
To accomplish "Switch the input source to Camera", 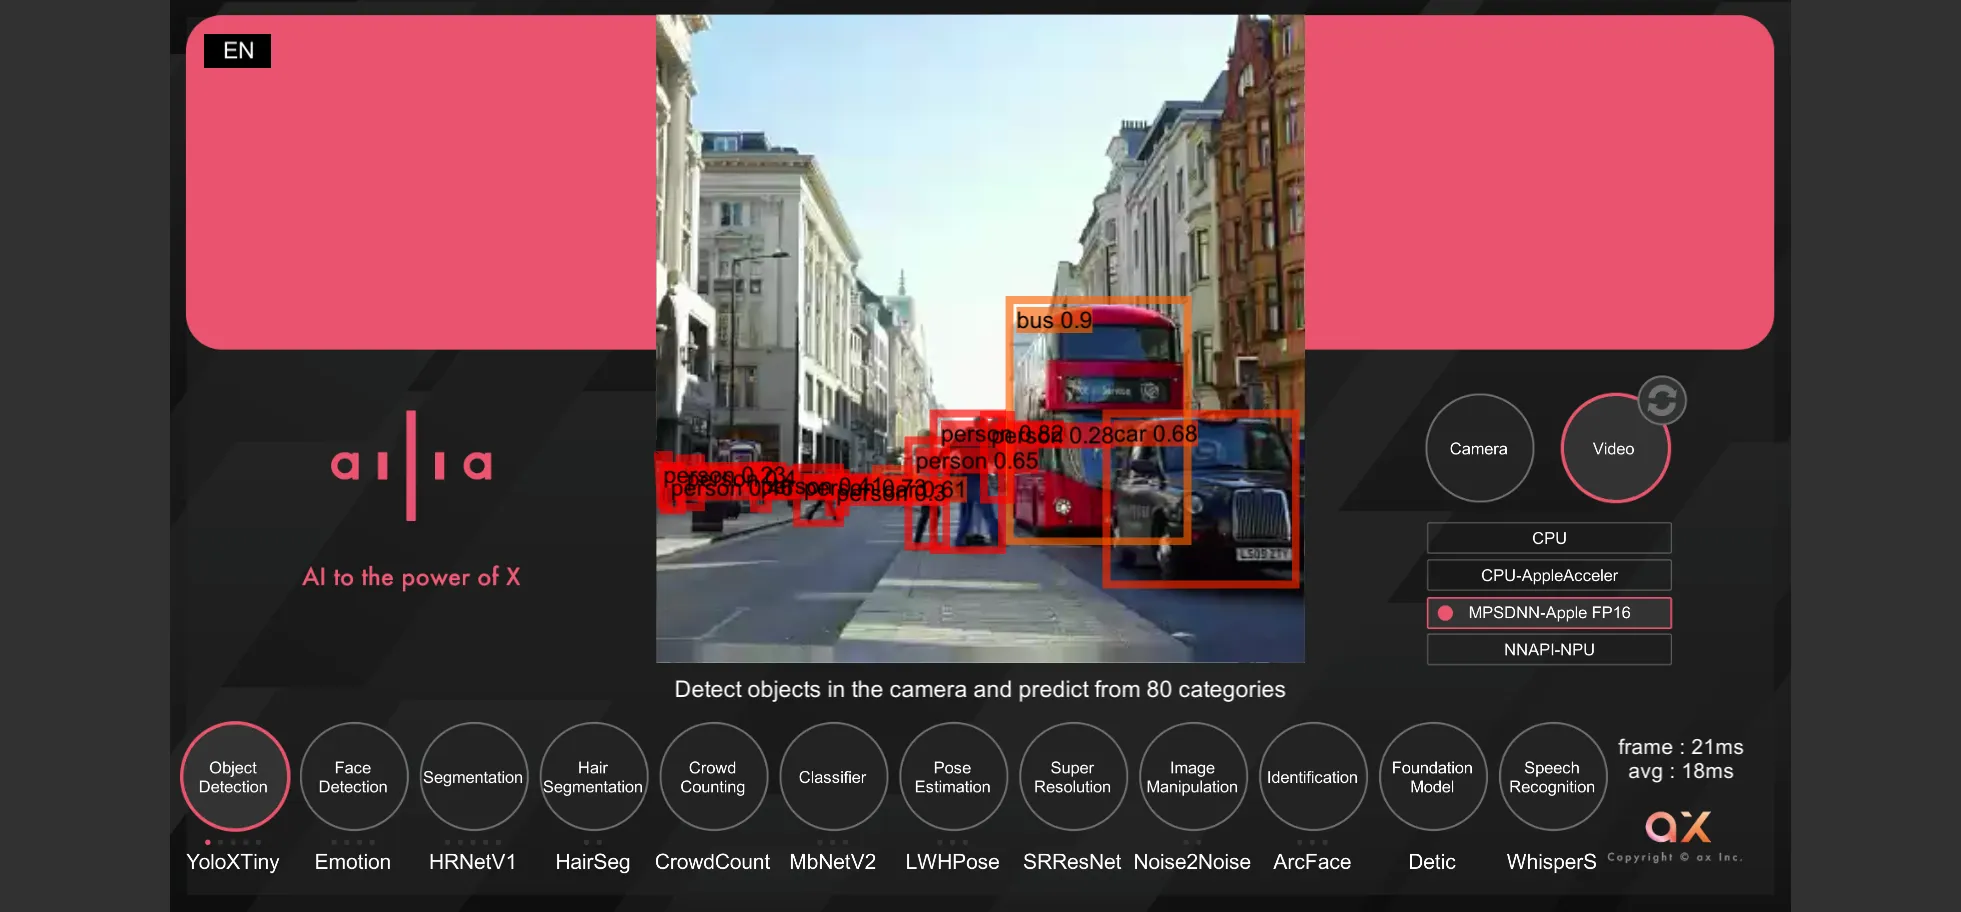I will tap(1479, 449).
